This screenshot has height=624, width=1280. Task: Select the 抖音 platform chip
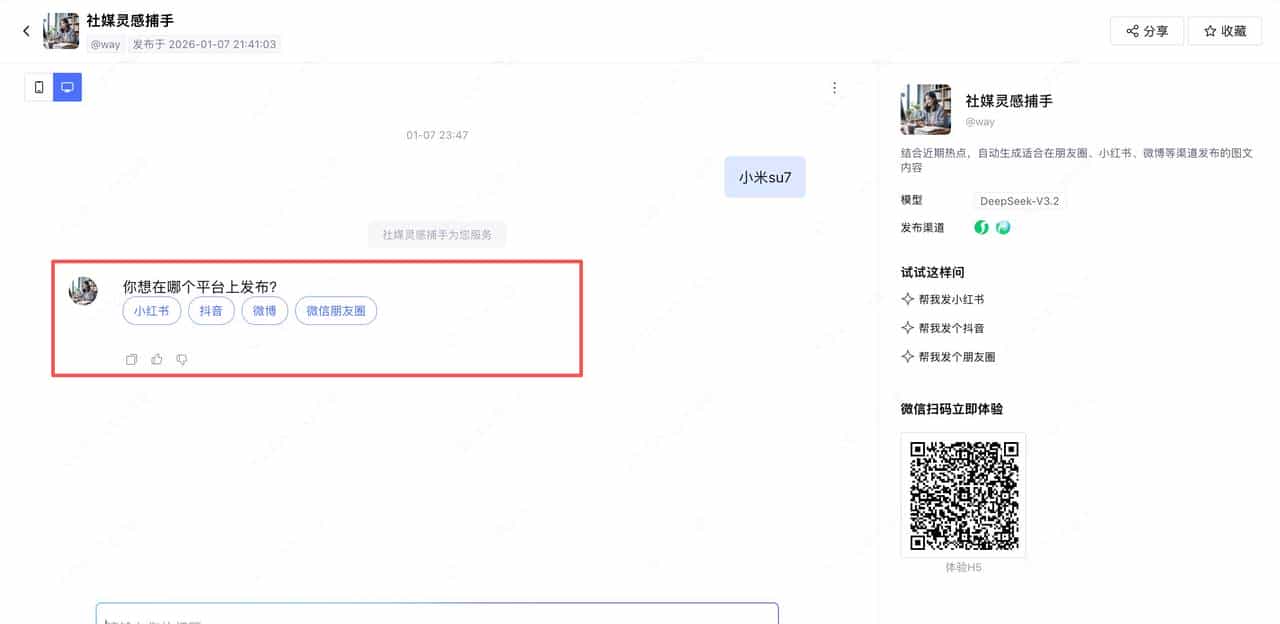coord(211,311)
